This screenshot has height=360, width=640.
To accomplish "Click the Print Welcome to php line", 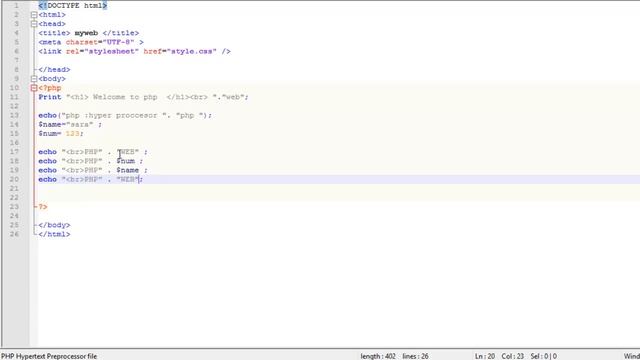I will [143, 97].
